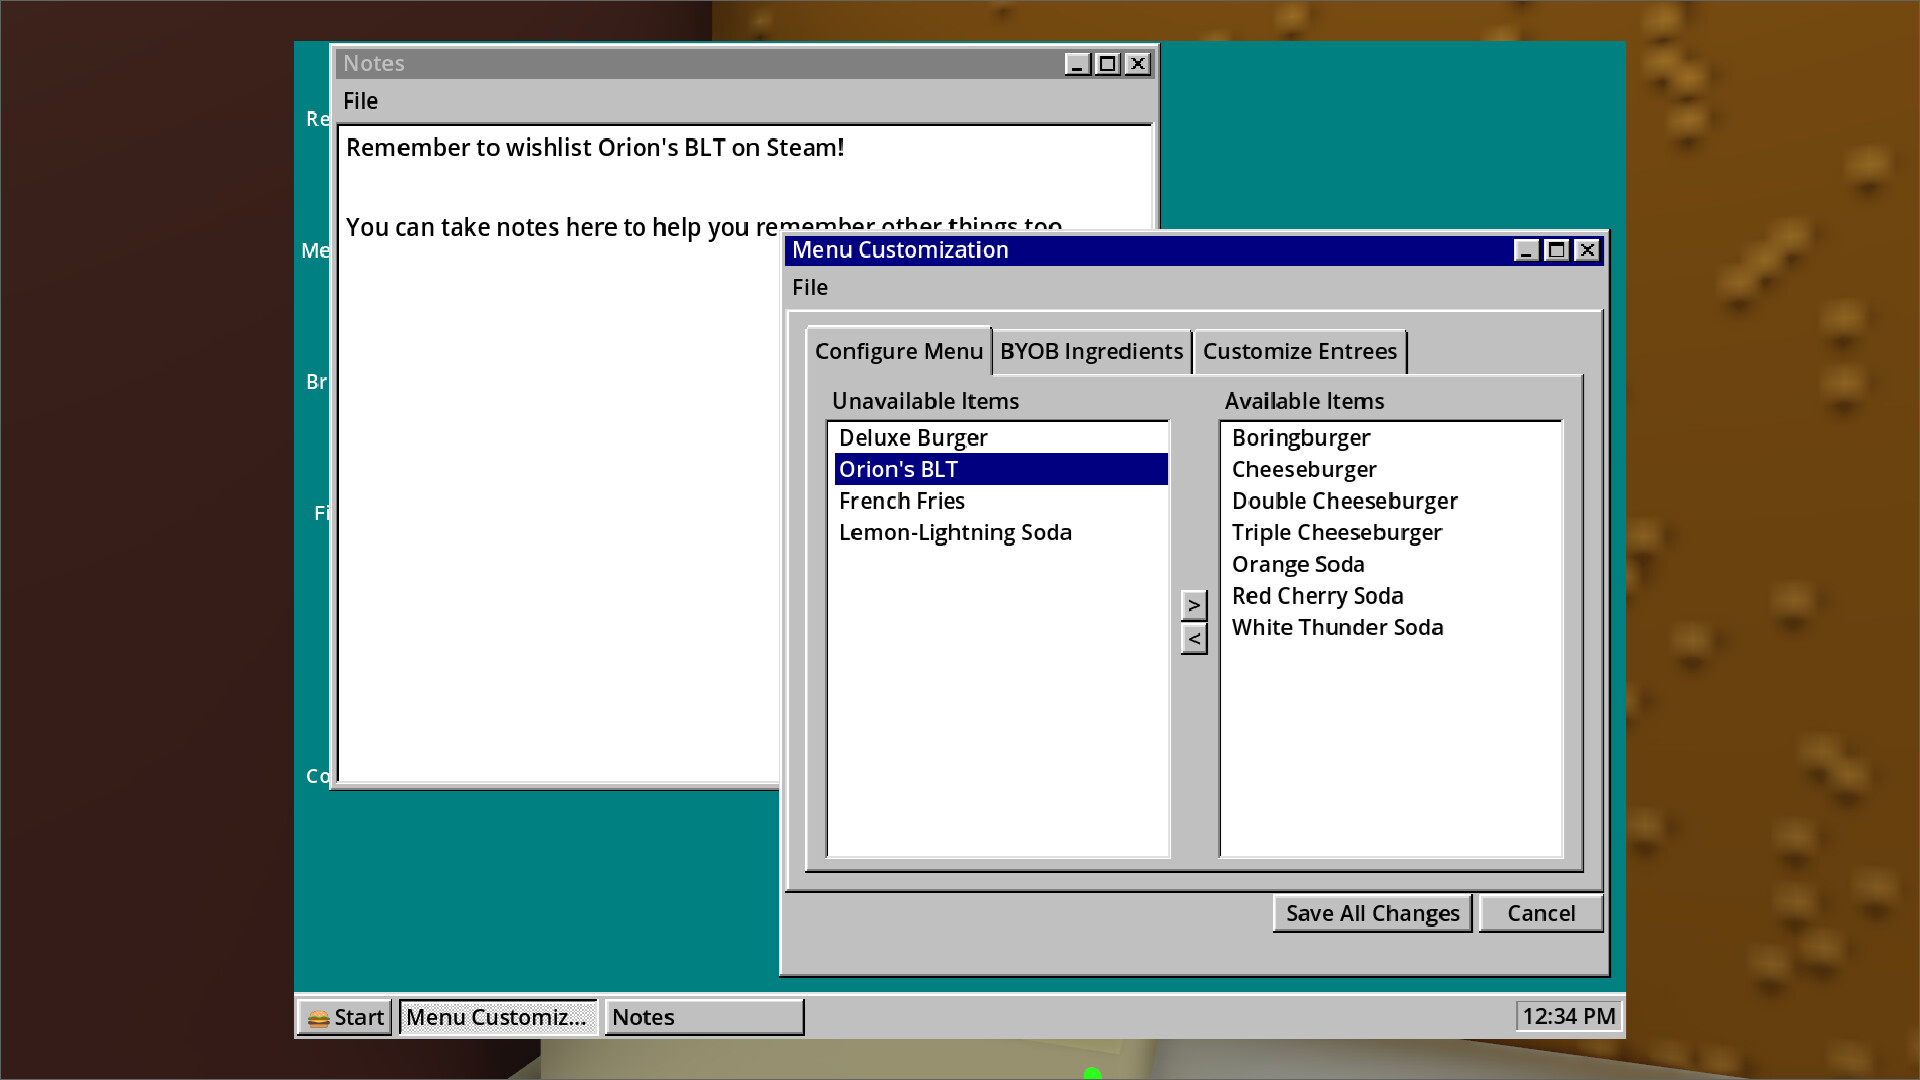Click the Cancel button
Viewport: 1920px width, 1080px height.
(x=1541, y=914)
